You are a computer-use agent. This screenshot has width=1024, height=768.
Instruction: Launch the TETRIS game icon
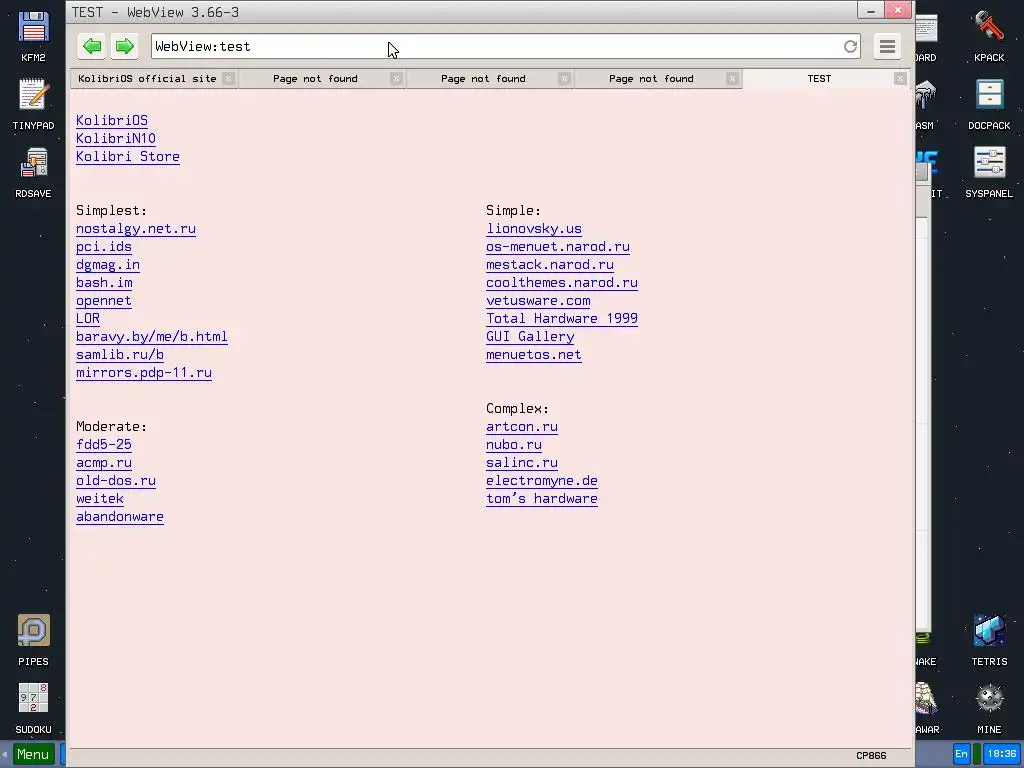[x=989, y=641]
